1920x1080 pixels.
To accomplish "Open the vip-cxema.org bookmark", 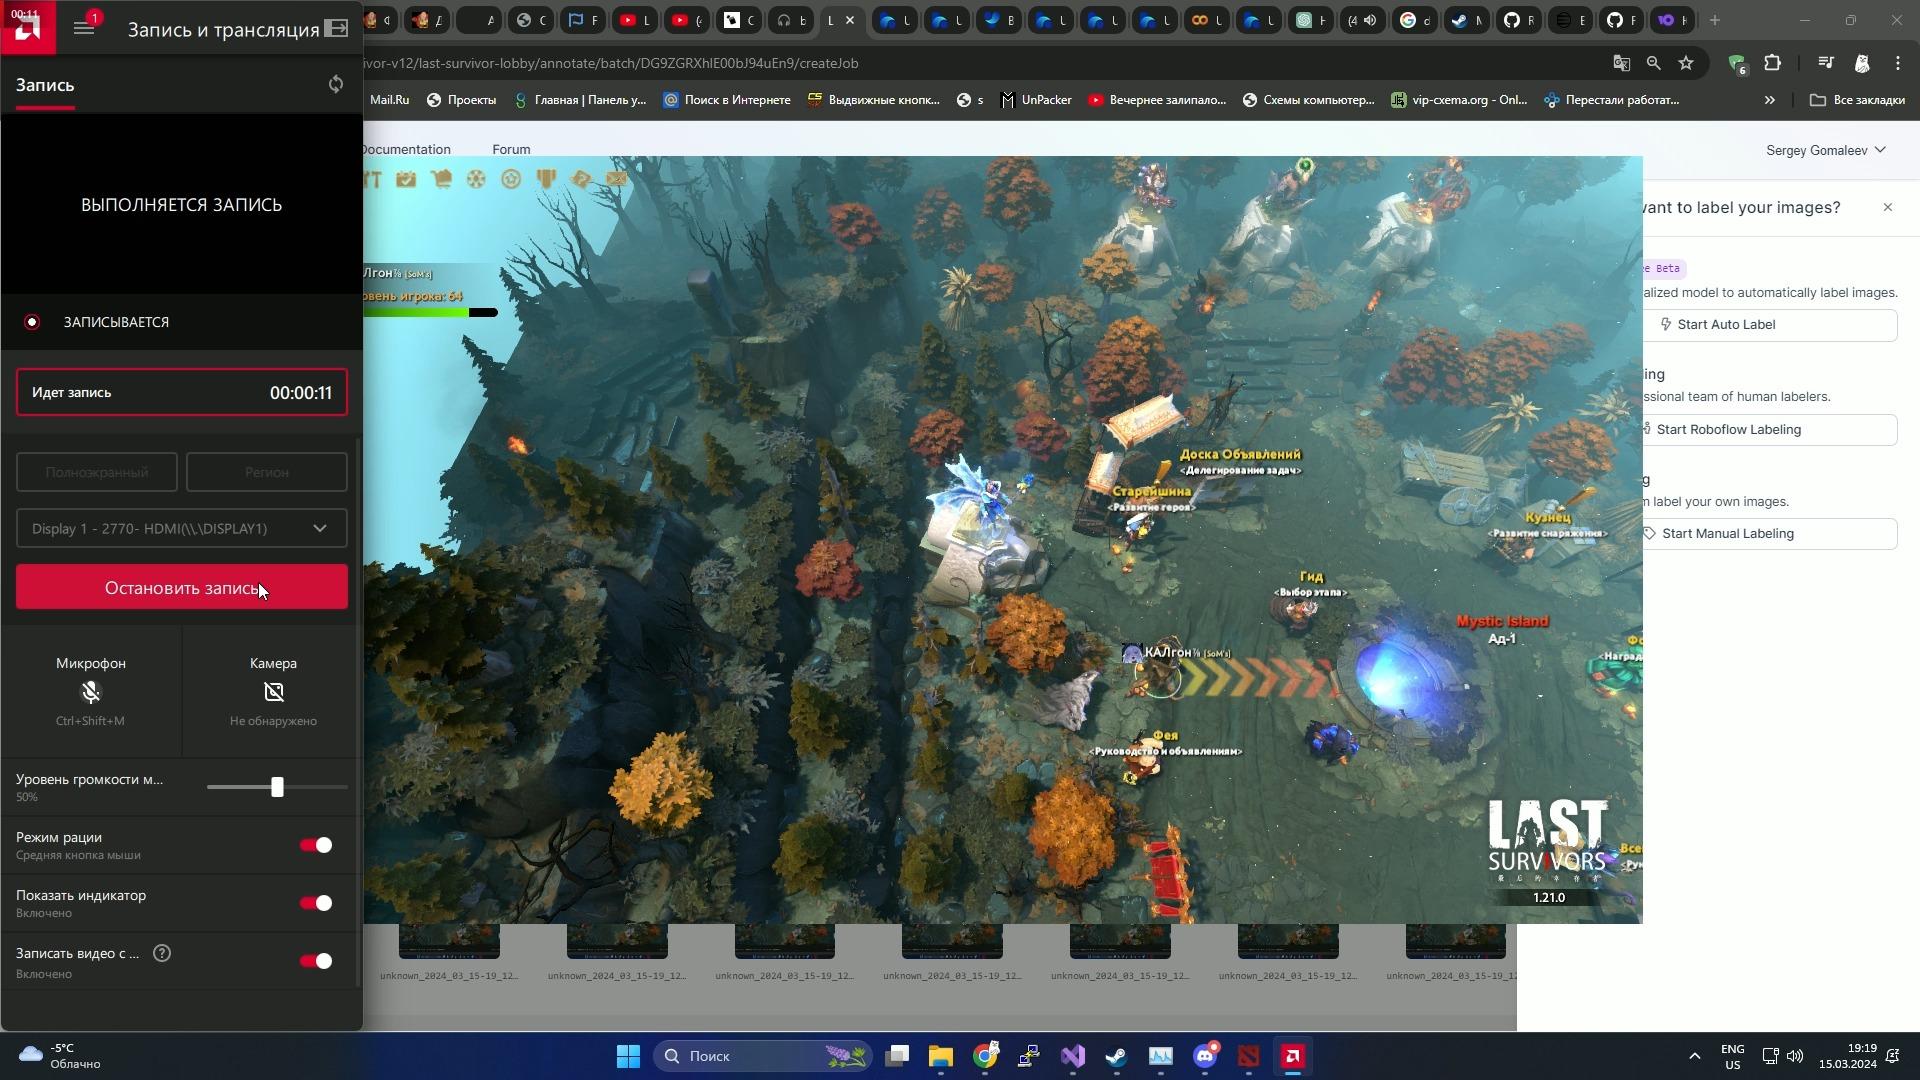I will (1459, 100).
